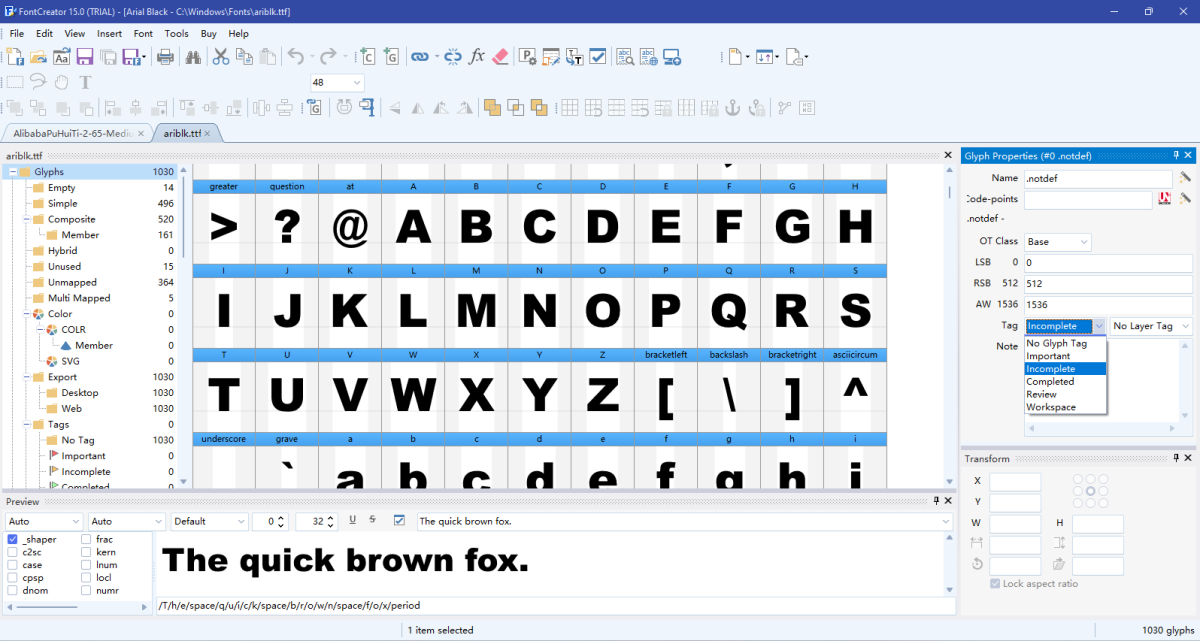Switch to the AlibabaPuHuiTi font tab
Viewport: 1200px width, 641px height.
click(x=73, y=133)
